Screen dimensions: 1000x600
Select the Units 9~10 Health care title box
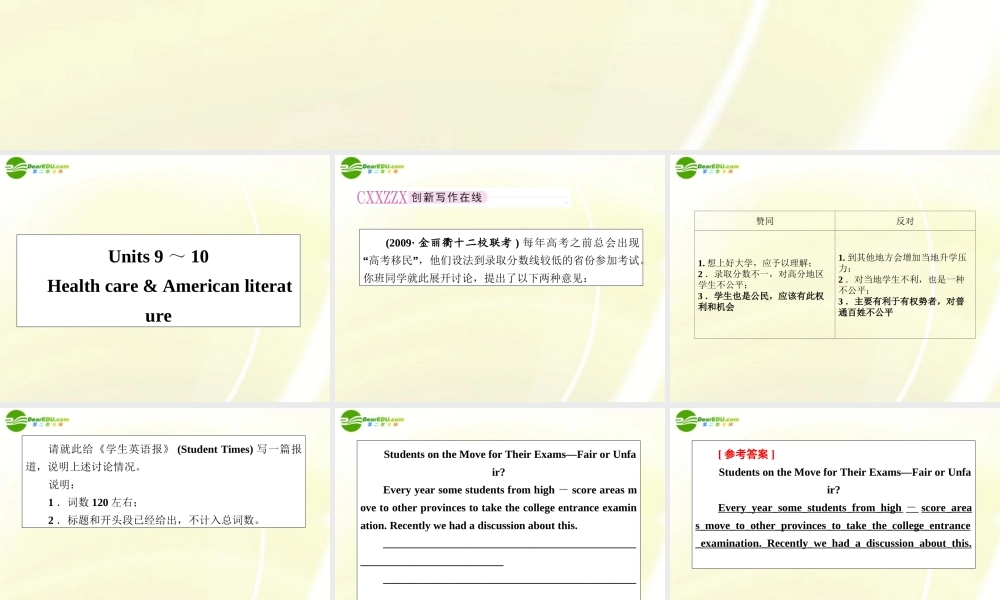pos(158,280)
